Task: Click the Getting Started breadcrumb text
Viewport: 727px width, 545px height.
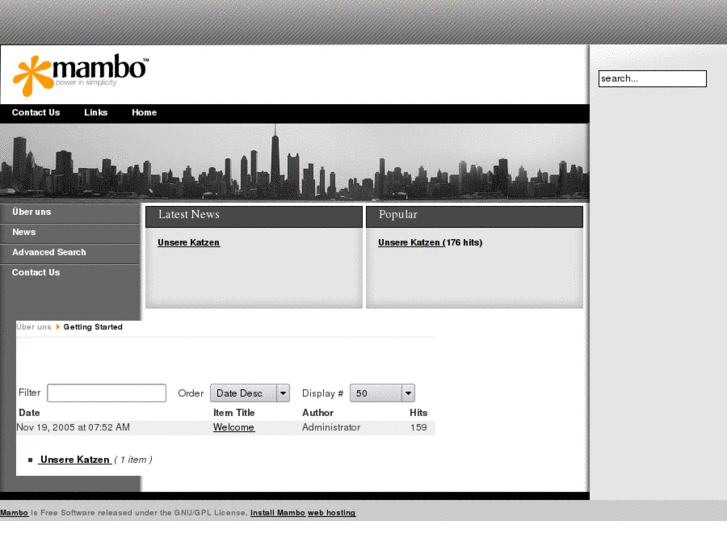Action: point(93,327)
